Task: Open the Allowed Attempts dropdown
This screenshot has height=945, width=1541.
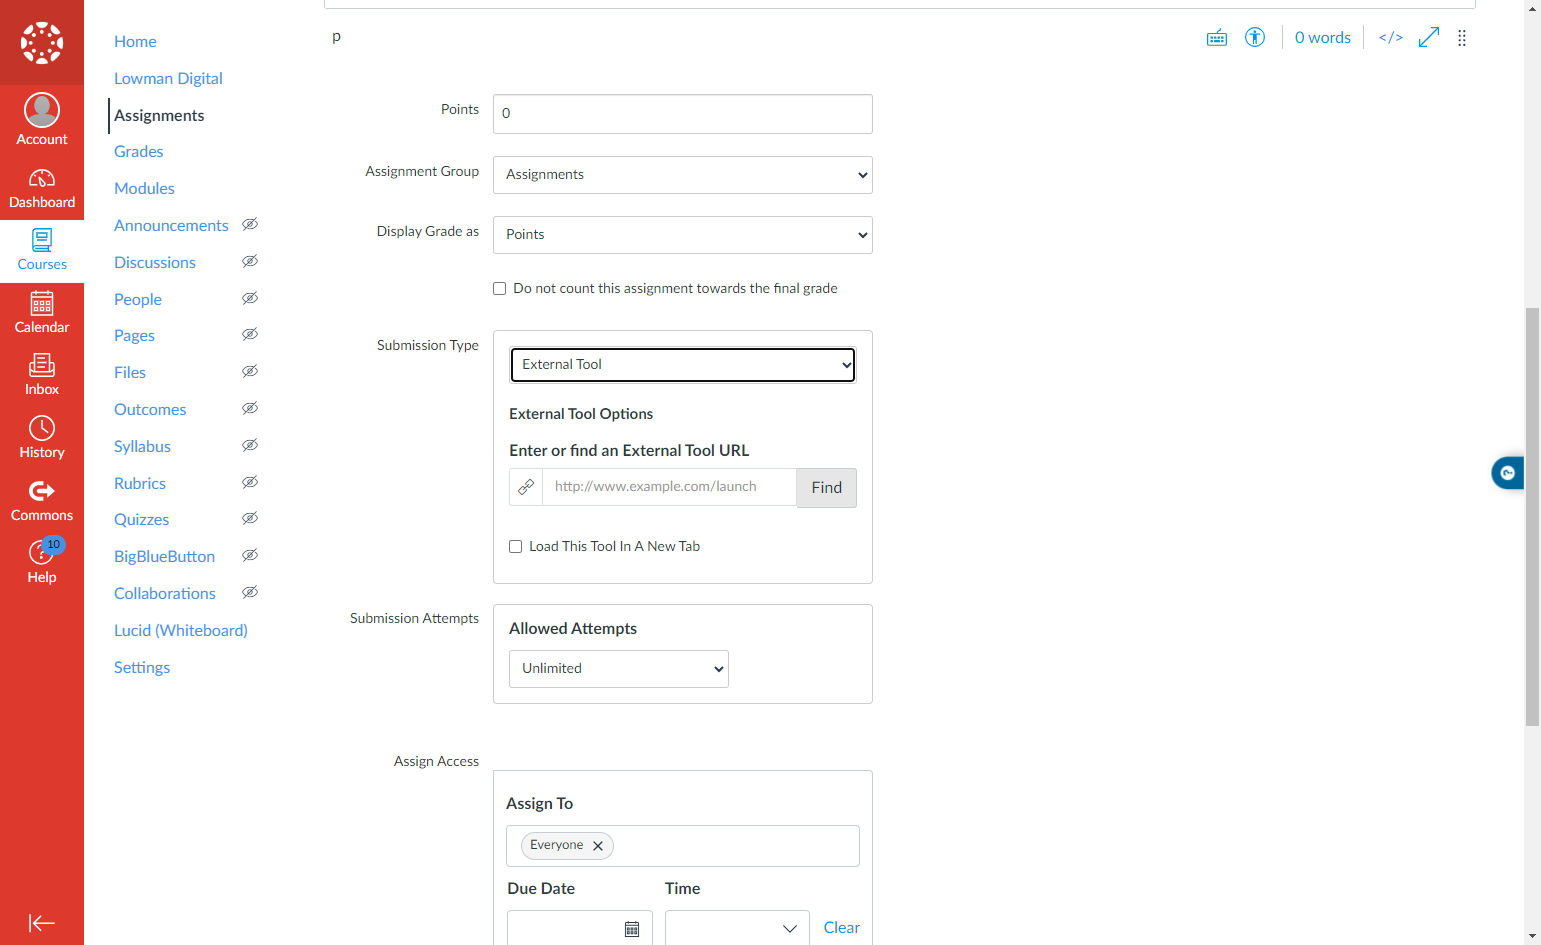Action: click(619, 669)
